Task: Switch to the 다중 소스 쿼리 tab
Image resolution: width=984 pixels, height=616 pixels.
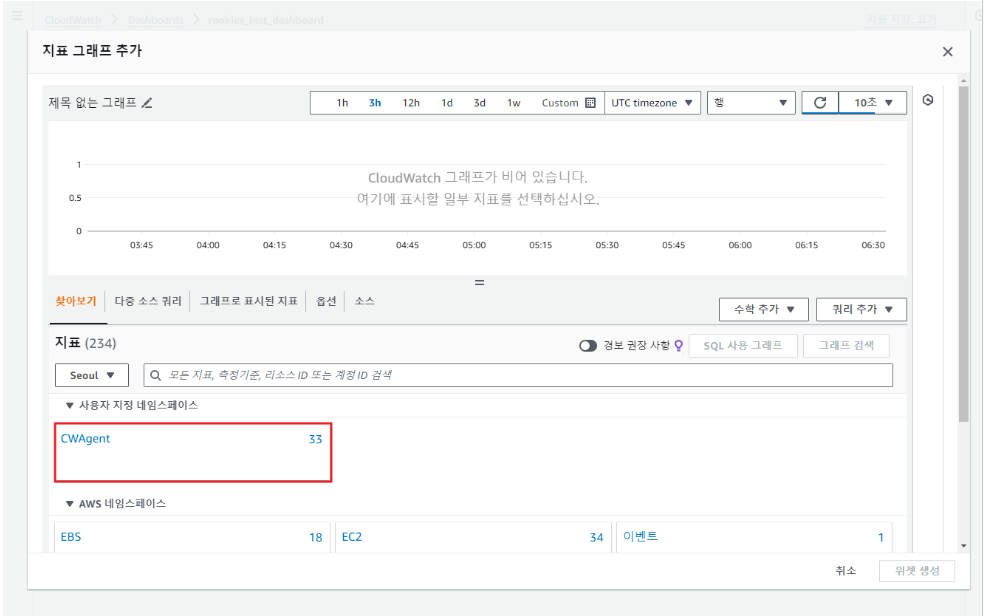Action: point(148,301)
